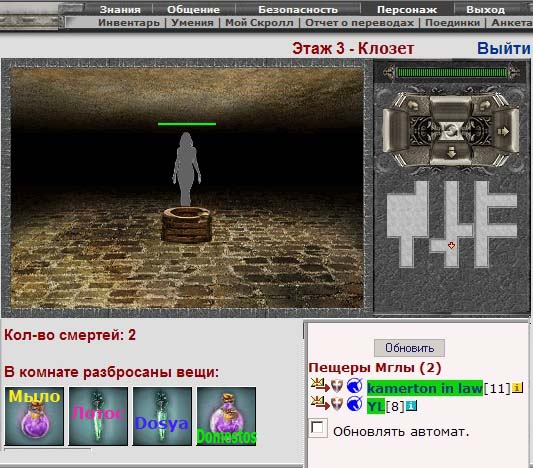Click the В комнате разбросаны вещи heading
Image resolution: width=533 pixels, height=468 pixels.
(x=111, y=372)
